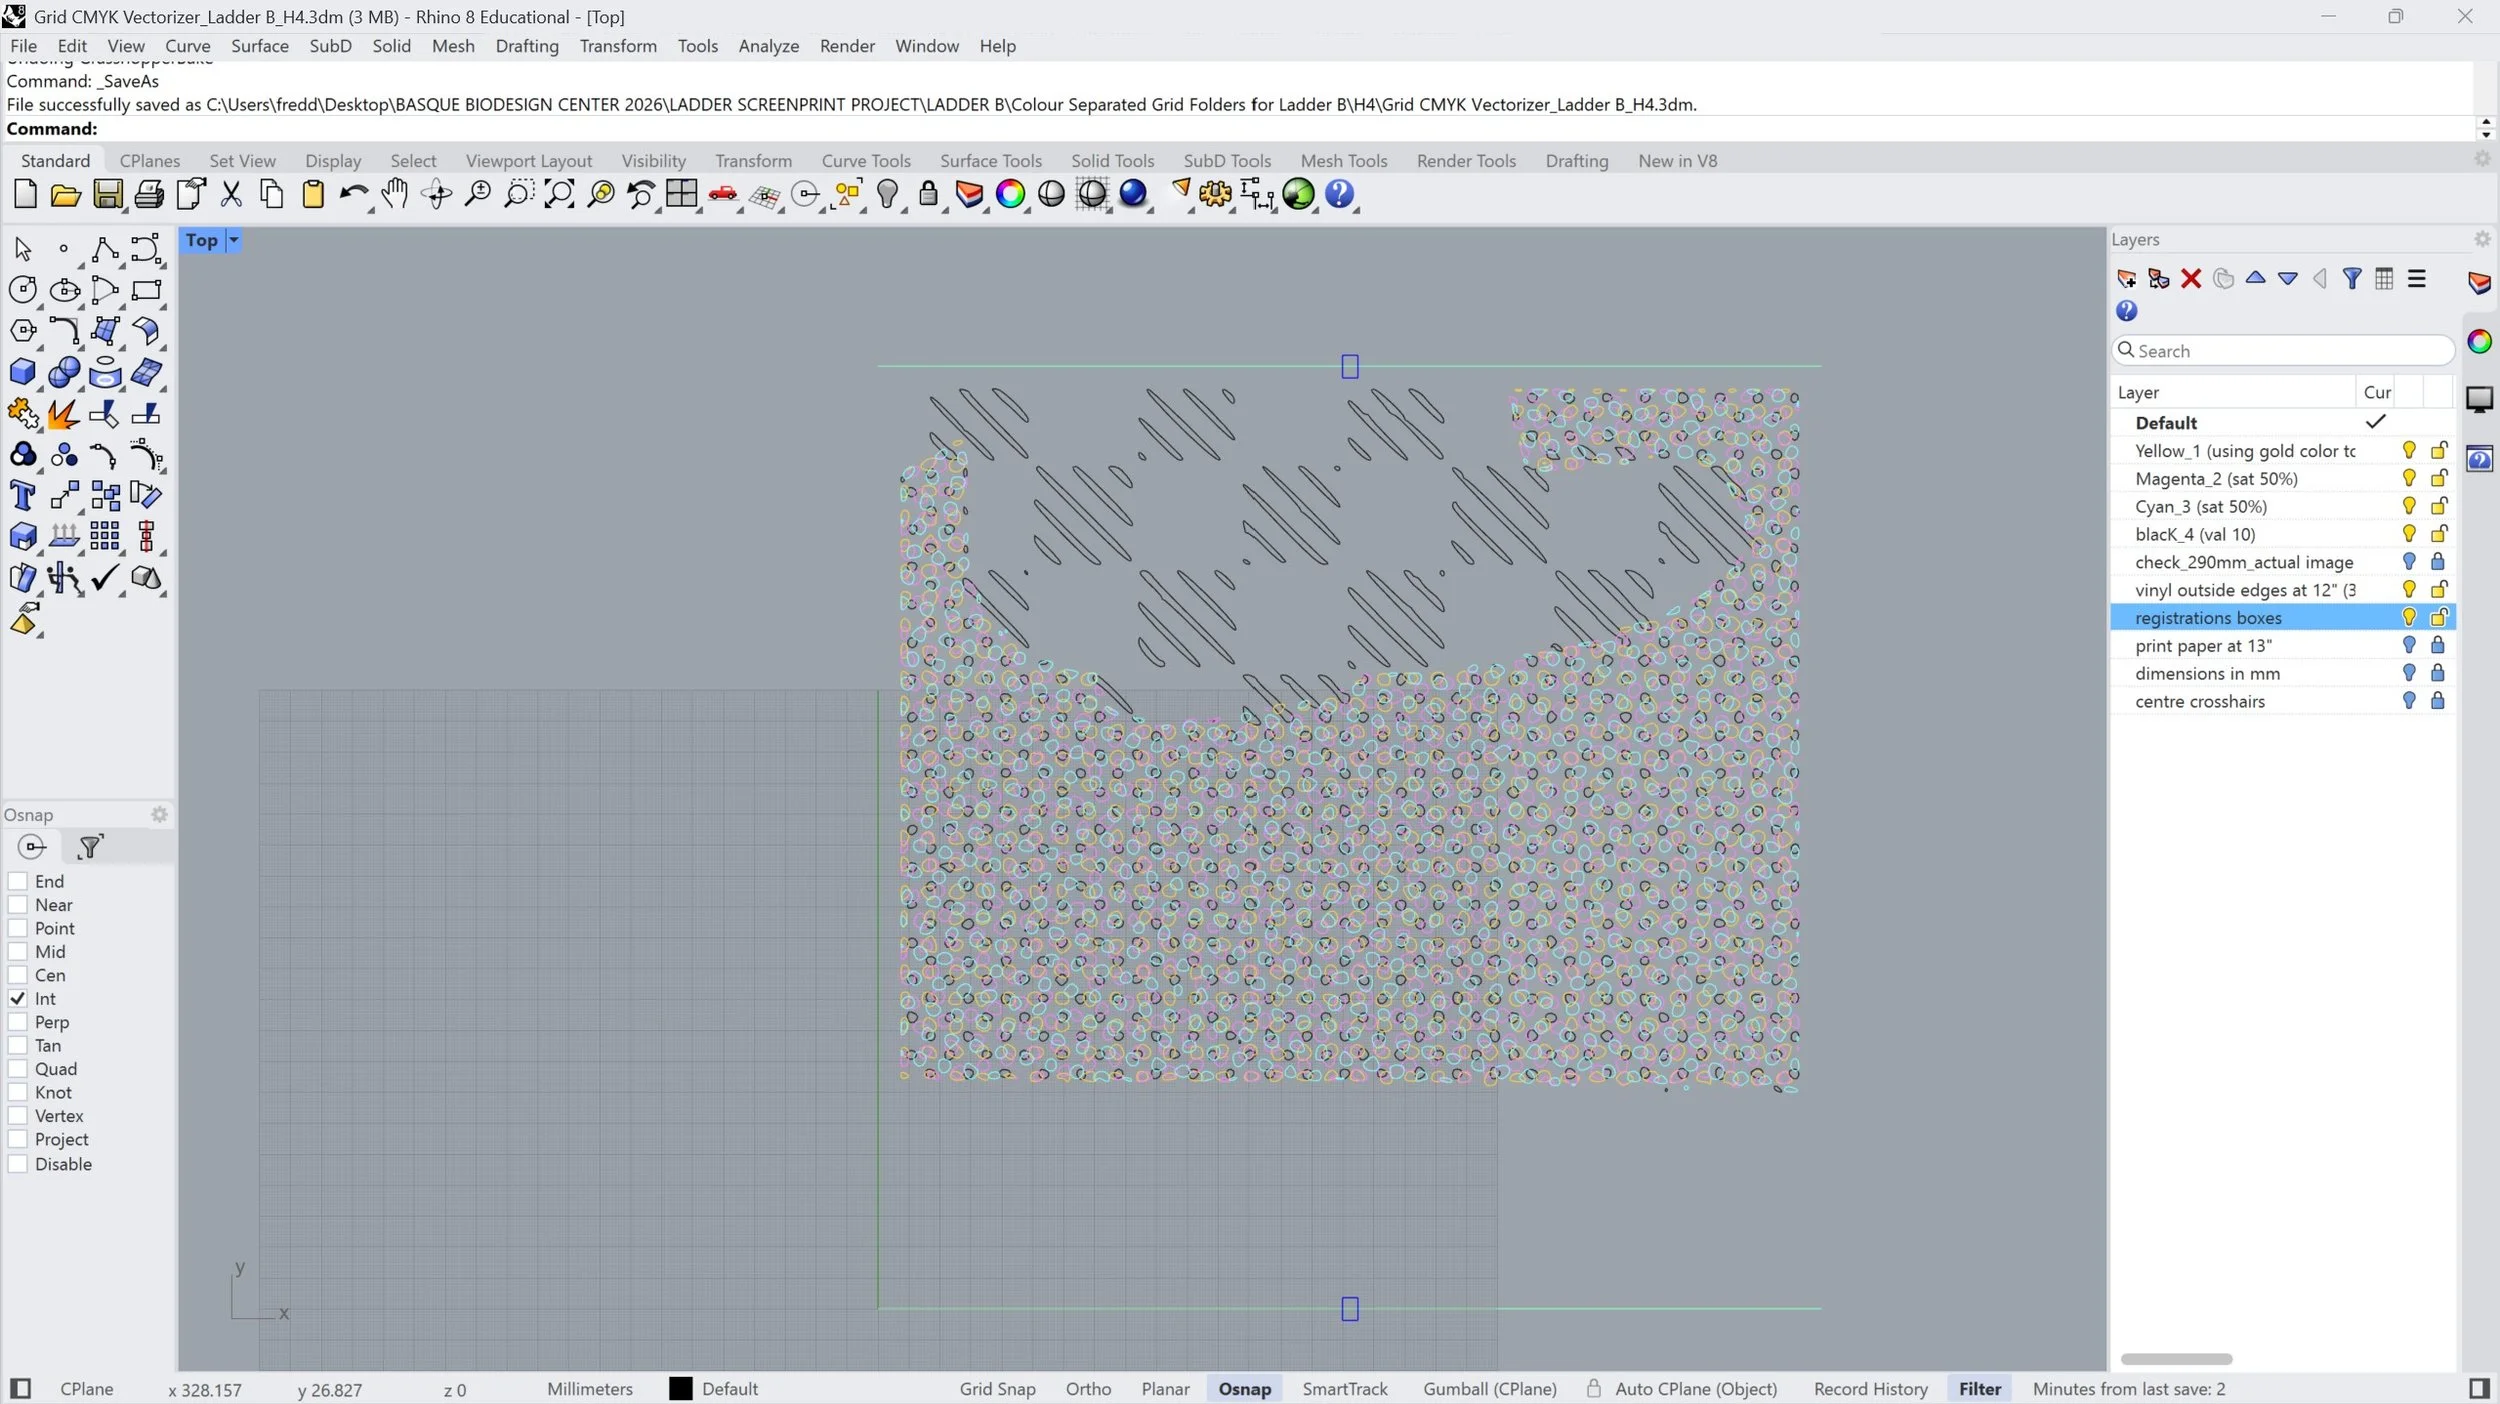Screen dimensions: 2500x1404
Task: Click the Undo arrow icon
Action: 352,194
